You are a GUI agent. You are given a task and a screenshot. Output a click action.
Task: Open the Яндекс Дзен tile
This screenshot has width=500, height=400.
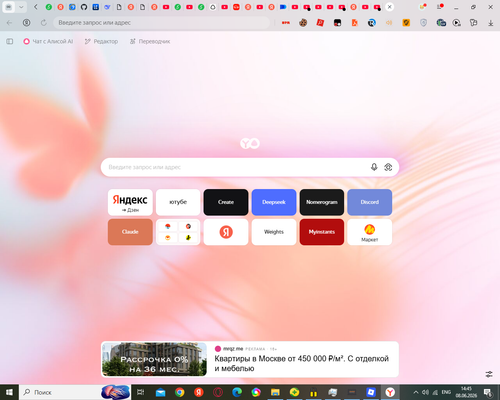(x=130, y=202)
